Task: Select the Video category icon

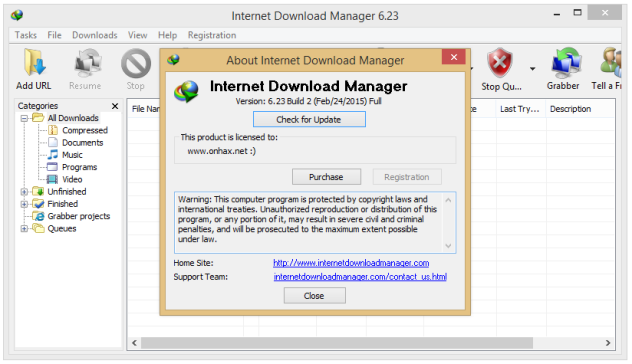Action: pyautogui.click(x=53, y=179)
